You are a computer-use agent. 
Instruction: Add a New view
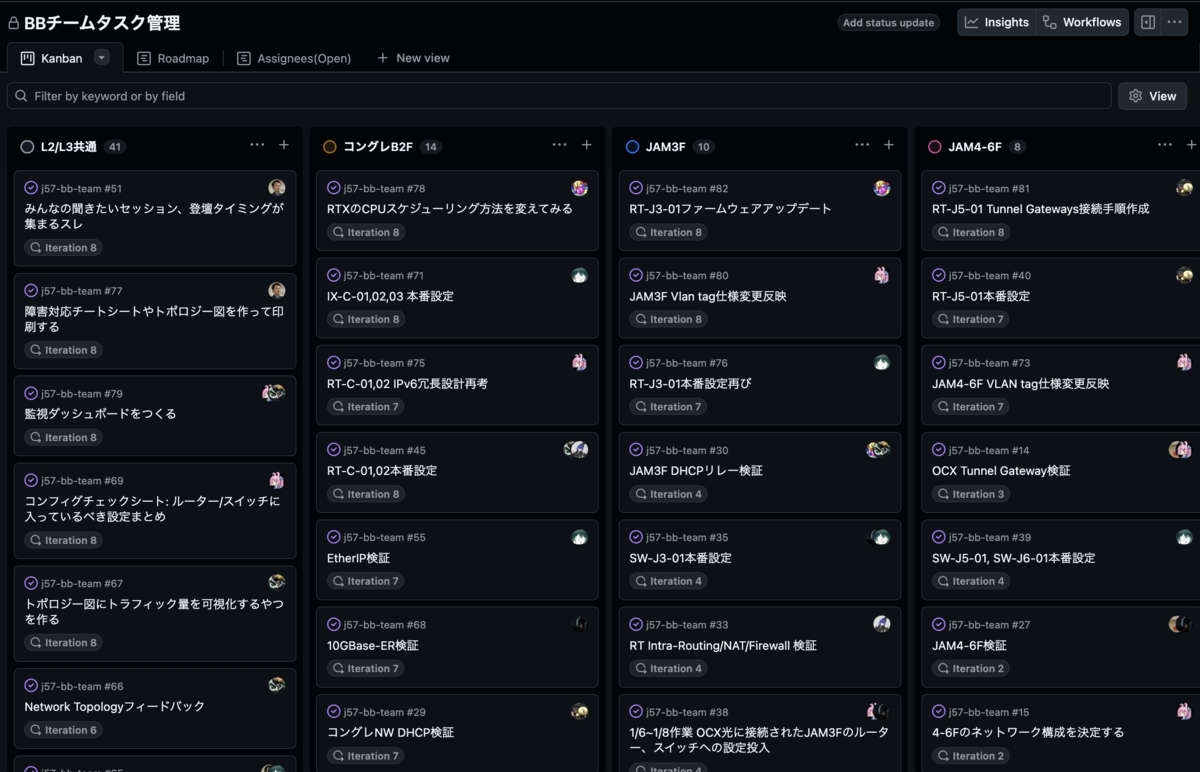[x=413, y=58]
